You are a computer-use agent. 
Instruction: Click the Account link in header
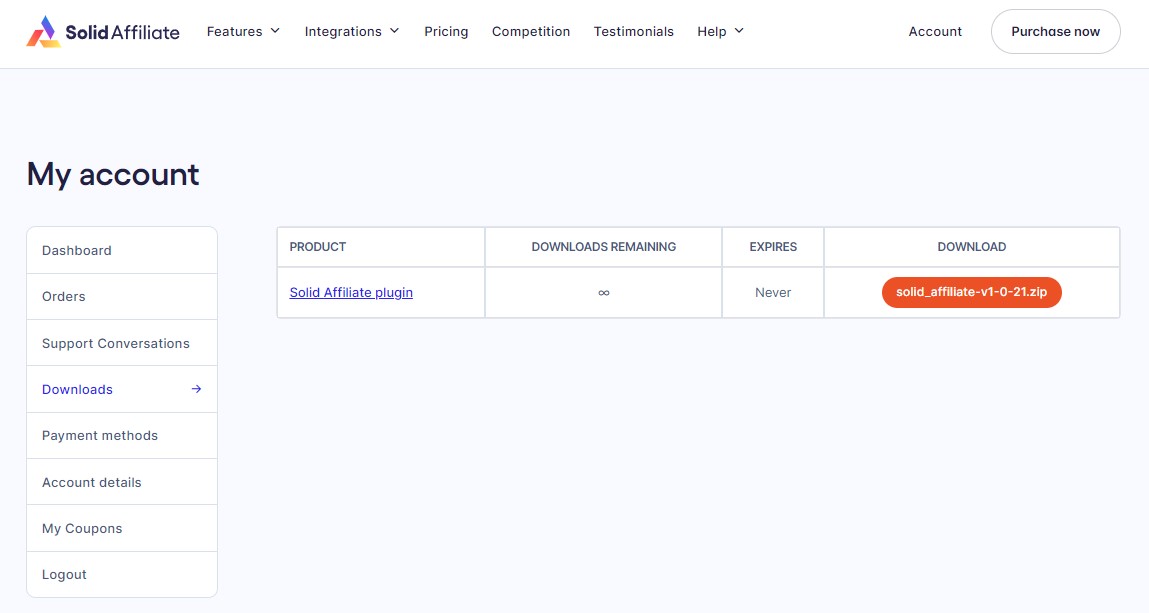click(x=935, y=31)
